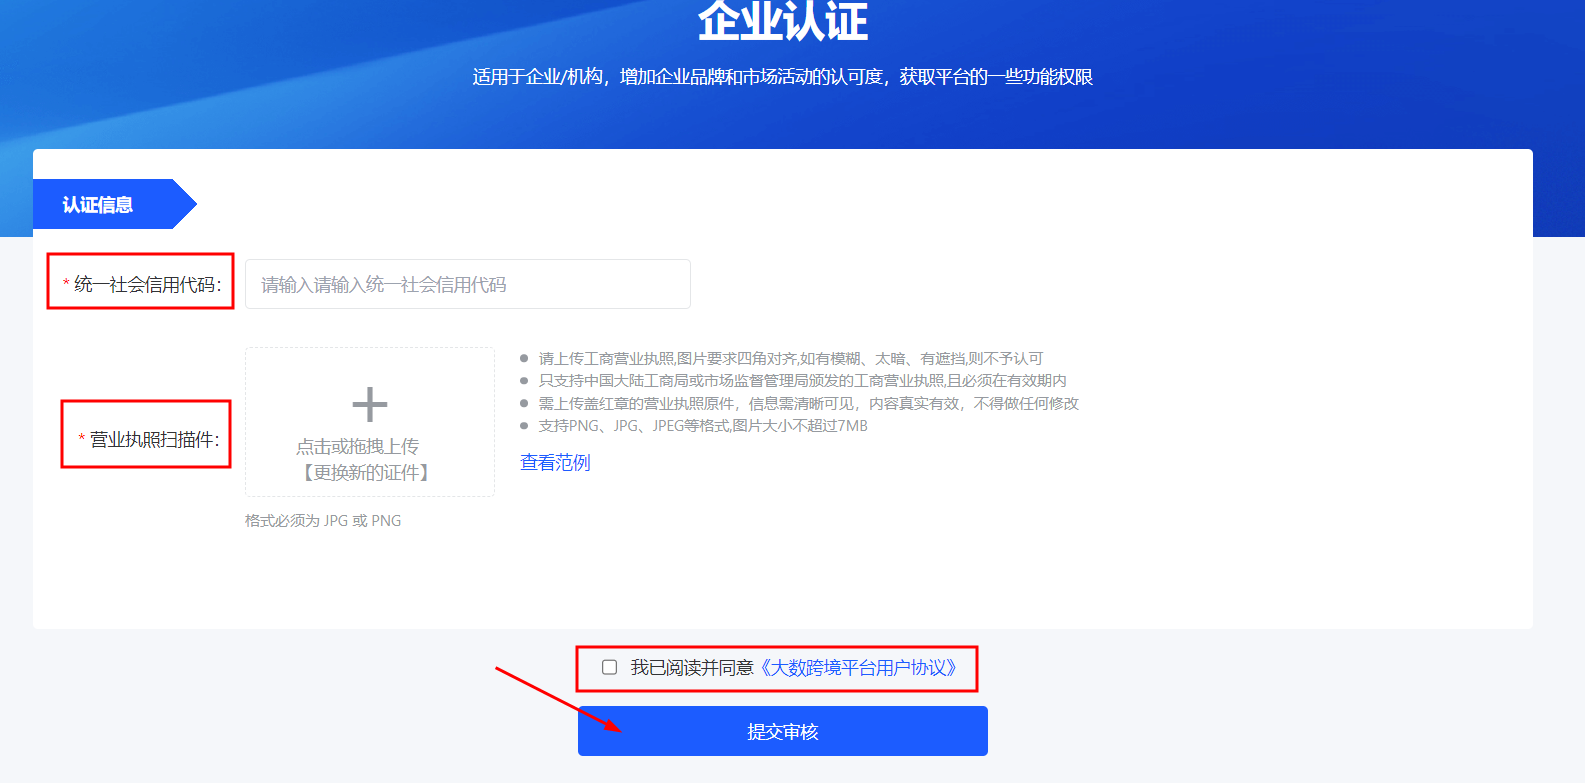Click the tip starting 需上传盖红章
The image size is (1585, 783).
(809, 403)
